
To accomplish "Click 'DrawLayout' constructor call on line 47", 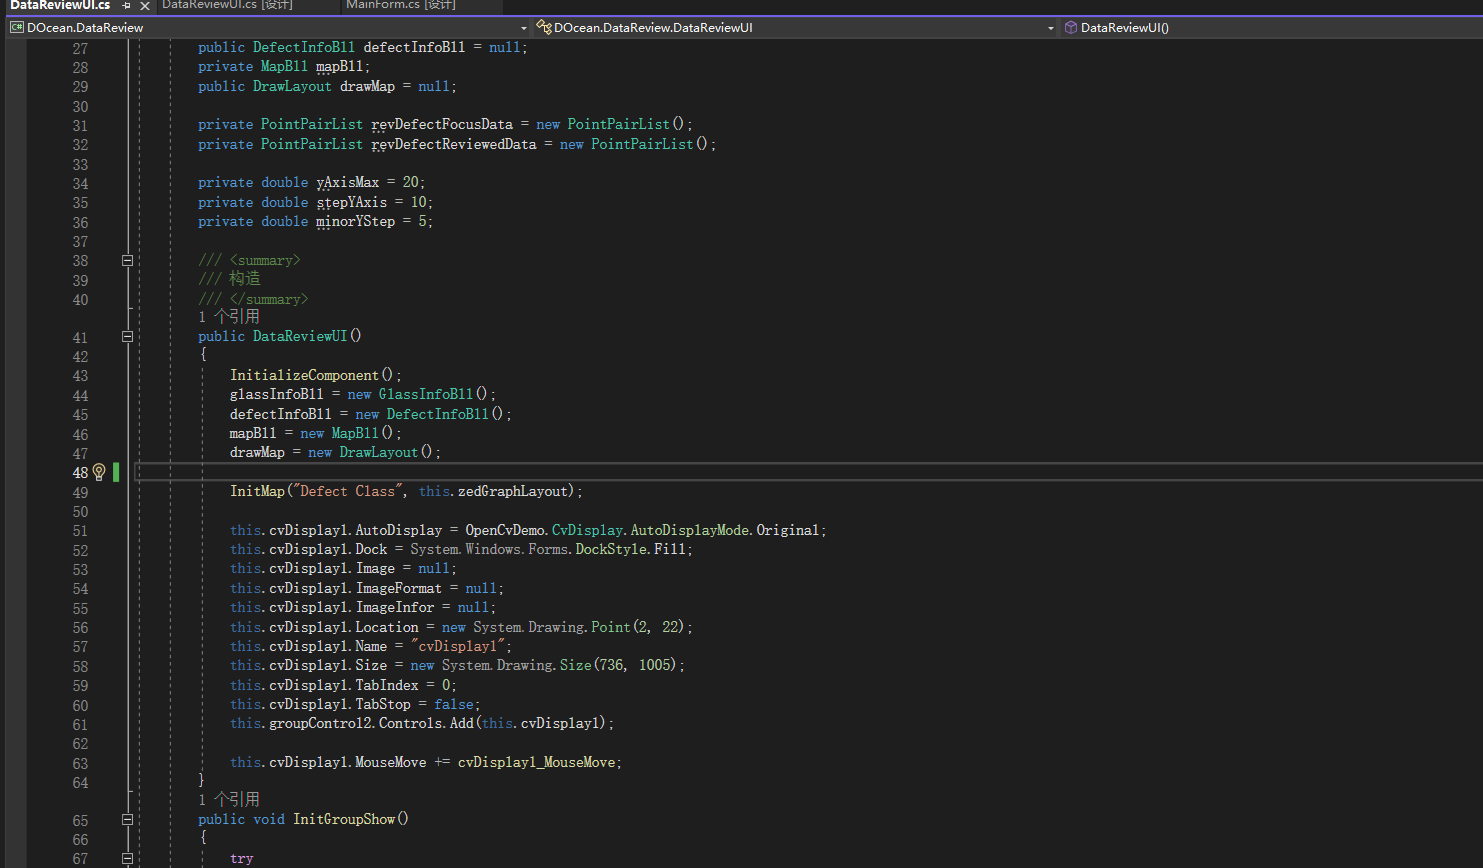I will pos(379,452).
